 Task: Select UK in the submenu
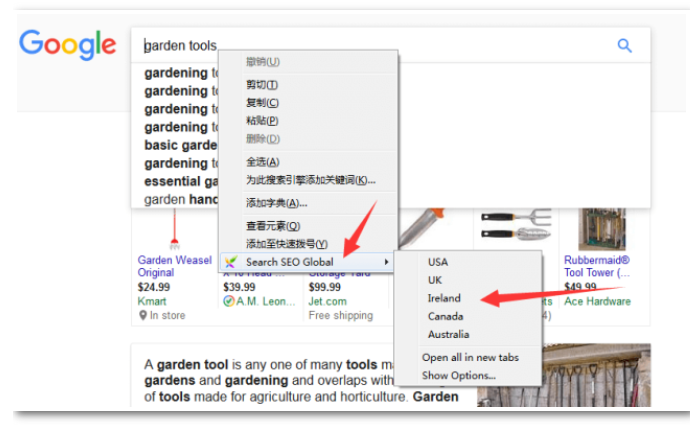[x=435, y=280]
